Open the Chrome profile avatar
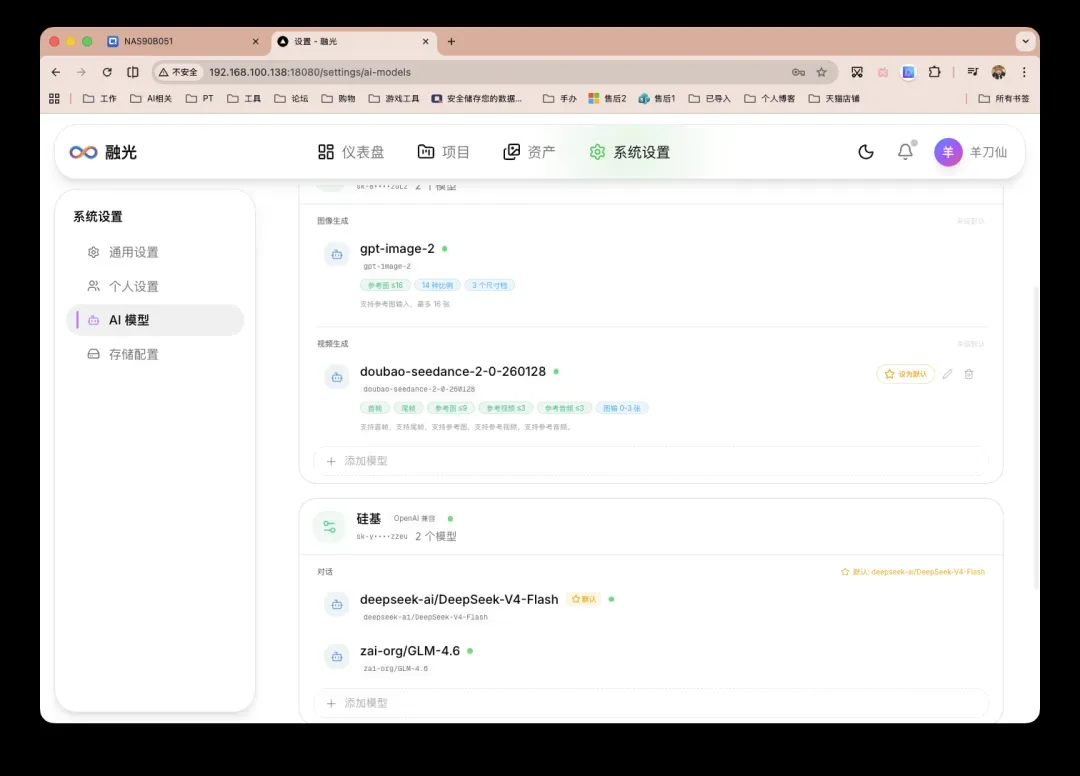This screenshot has height=776, width=1080. pos(999,72)
